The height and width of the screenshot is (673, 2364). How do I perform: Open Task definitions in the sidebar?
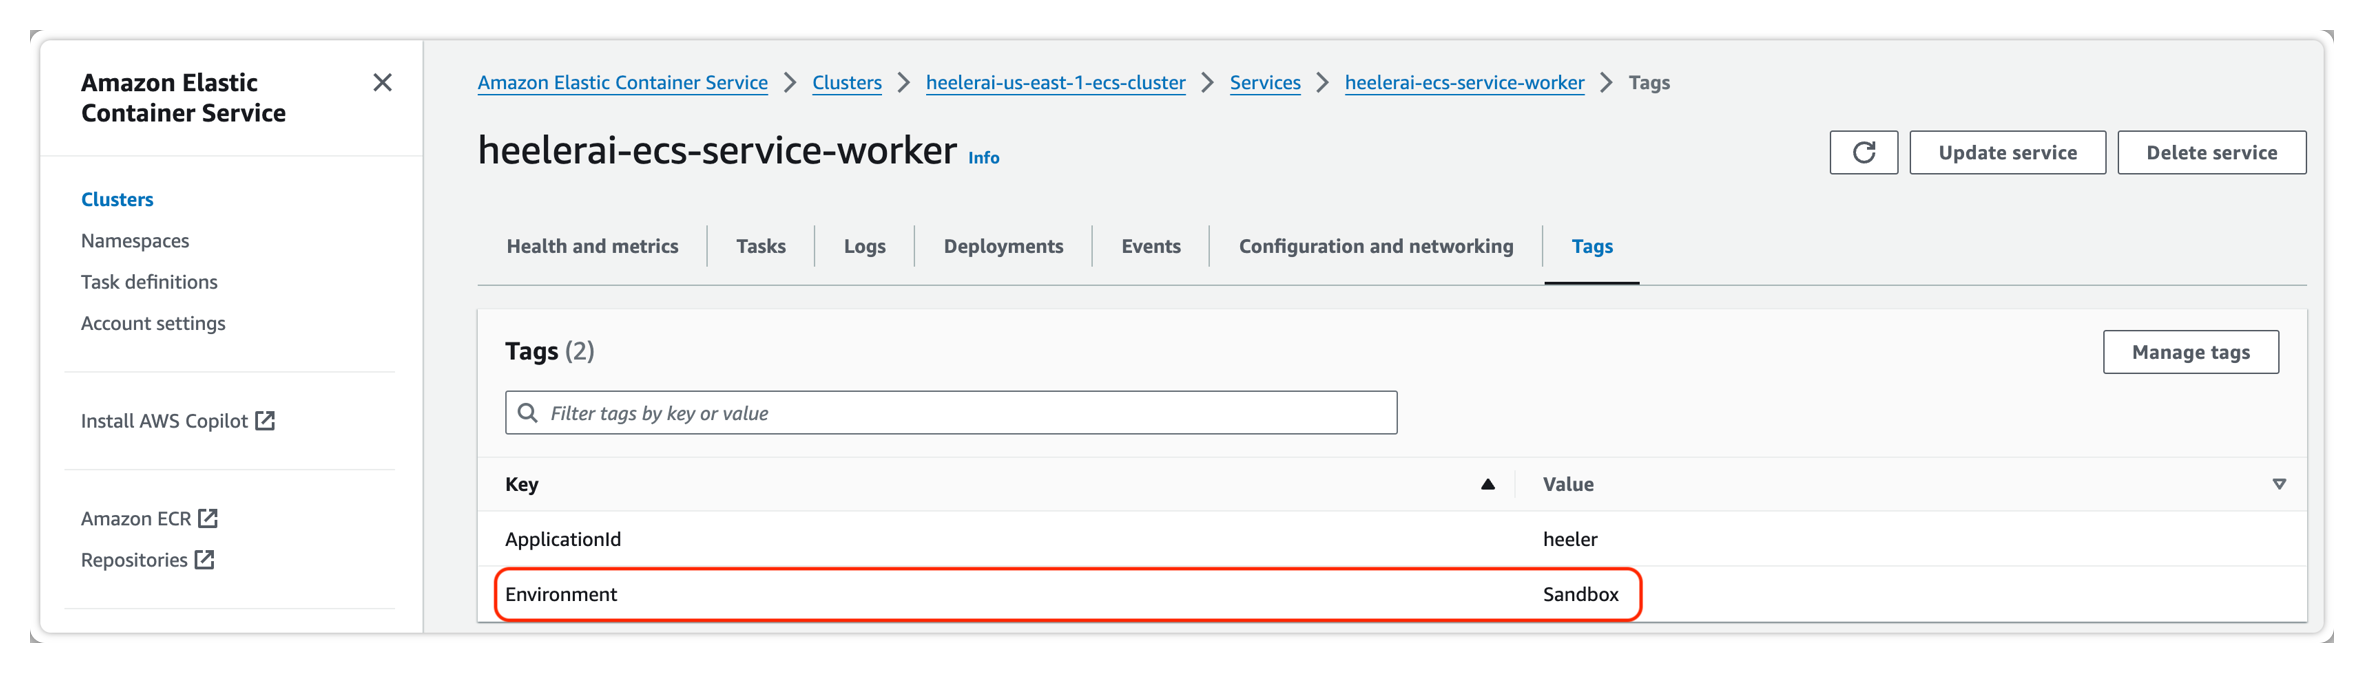[x=149, y=282]
